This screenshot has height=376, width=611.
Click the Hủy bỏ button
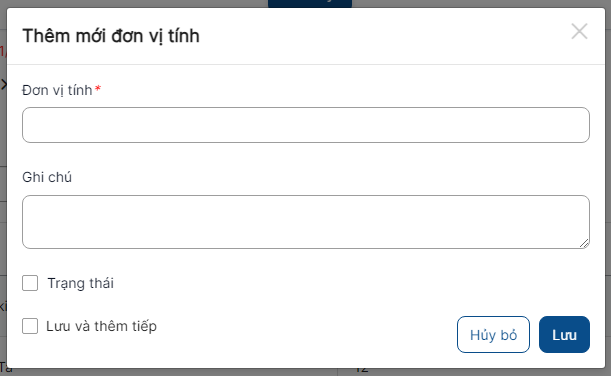pos(493,335)
